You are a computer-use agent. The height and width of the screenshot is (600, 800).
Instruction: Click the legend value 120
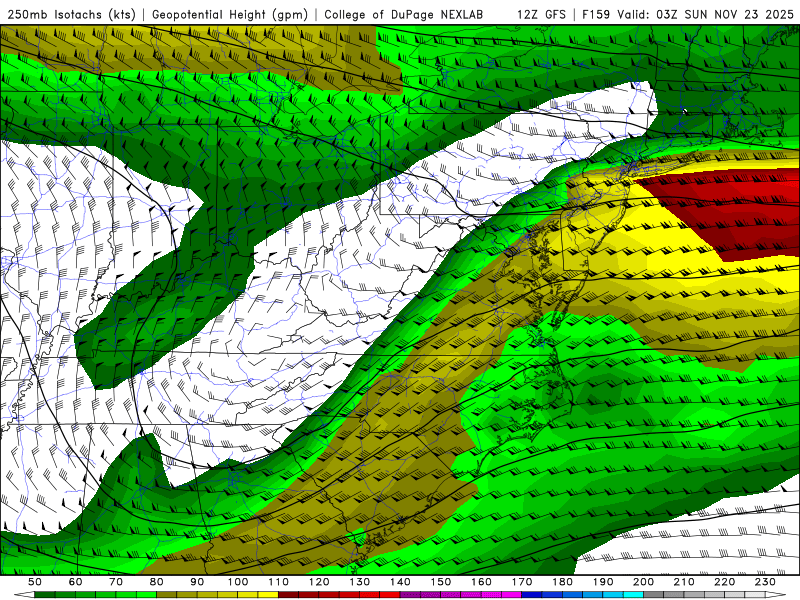(319, 582)
